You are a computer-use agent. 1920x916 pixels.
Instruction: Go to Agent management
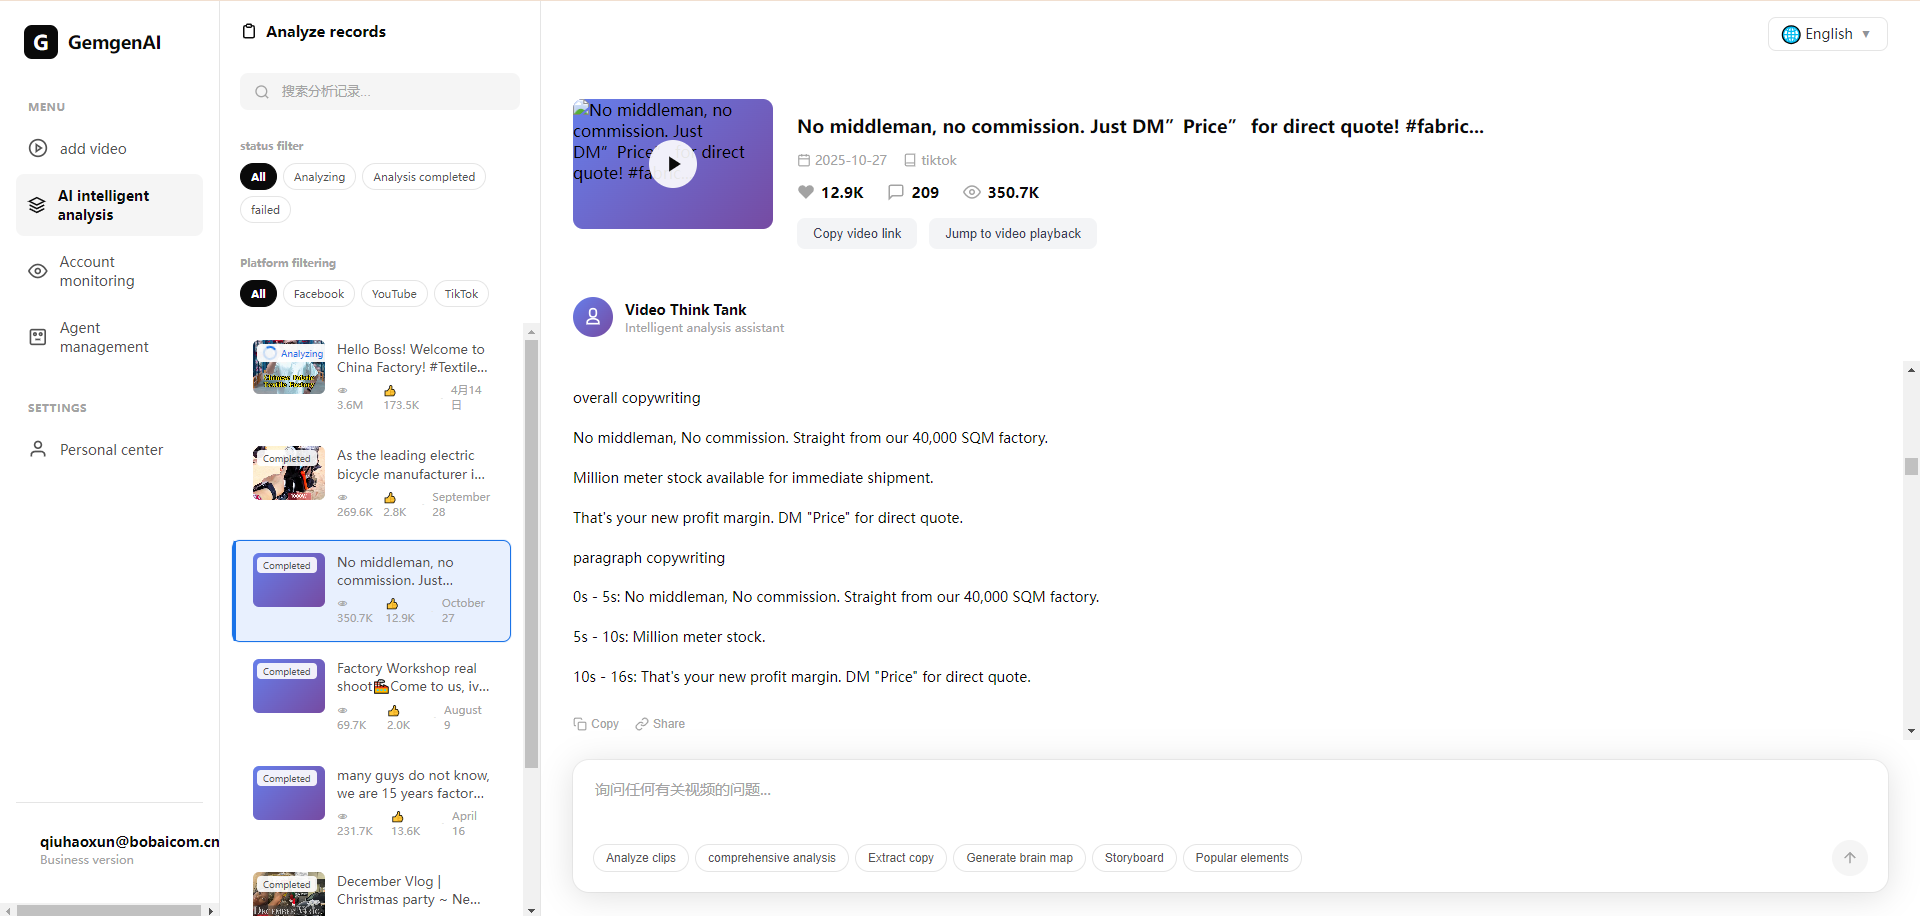coord(103,337)
